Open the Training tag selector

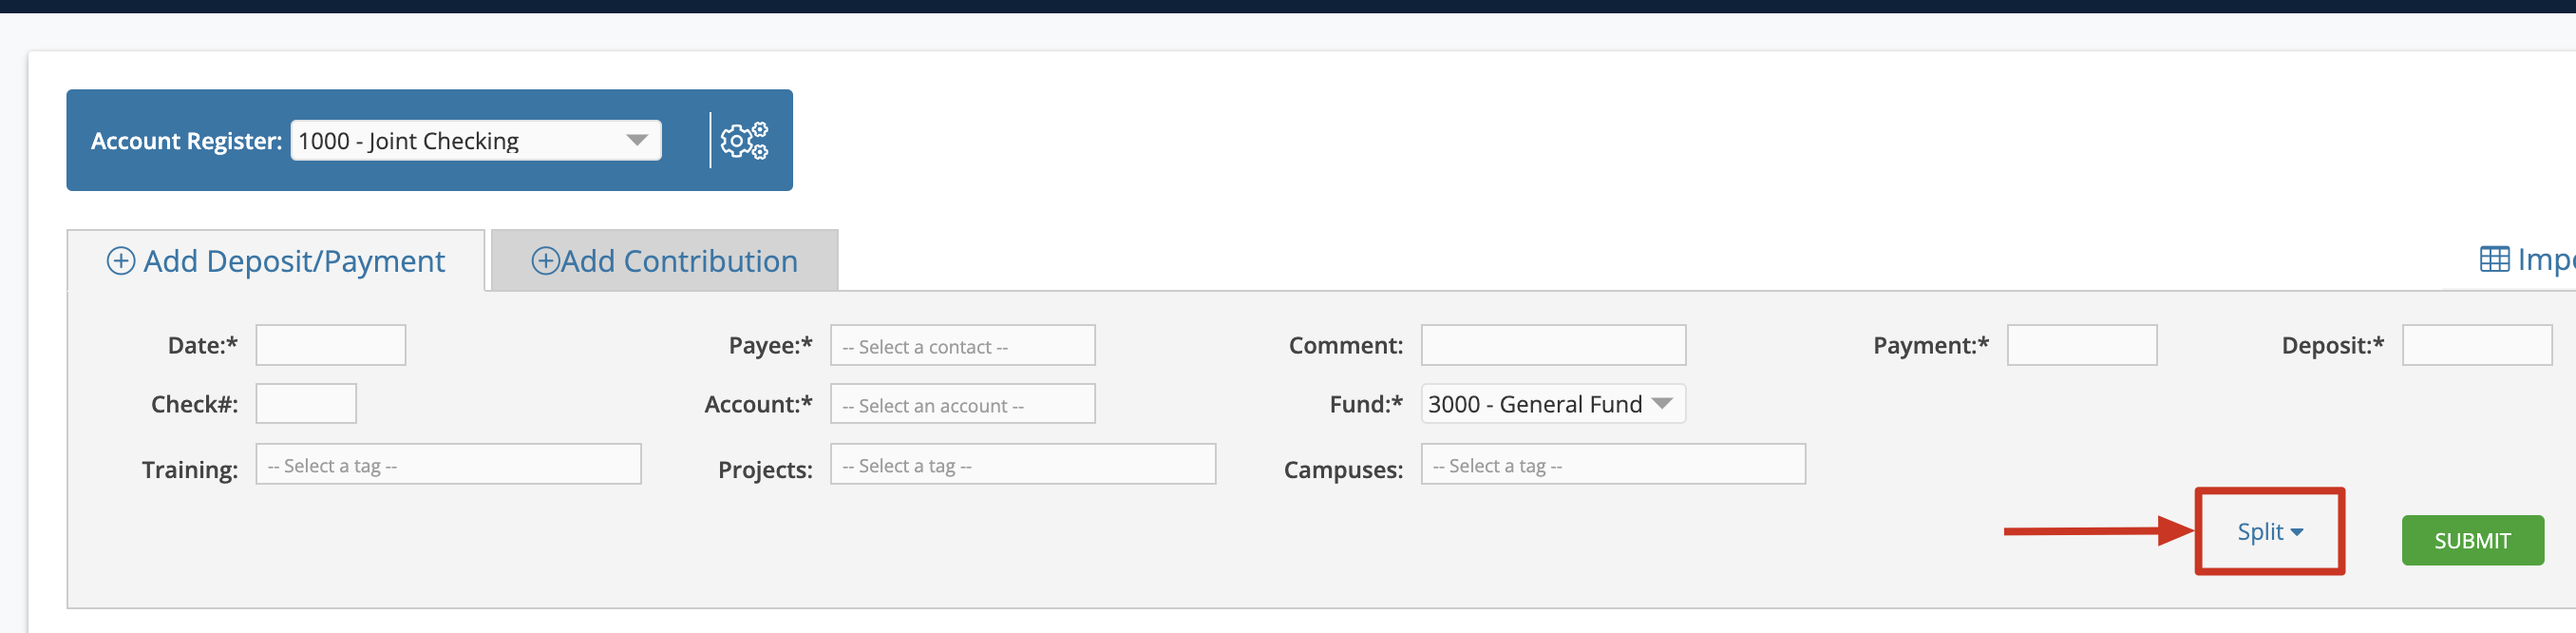pos(448,464)
